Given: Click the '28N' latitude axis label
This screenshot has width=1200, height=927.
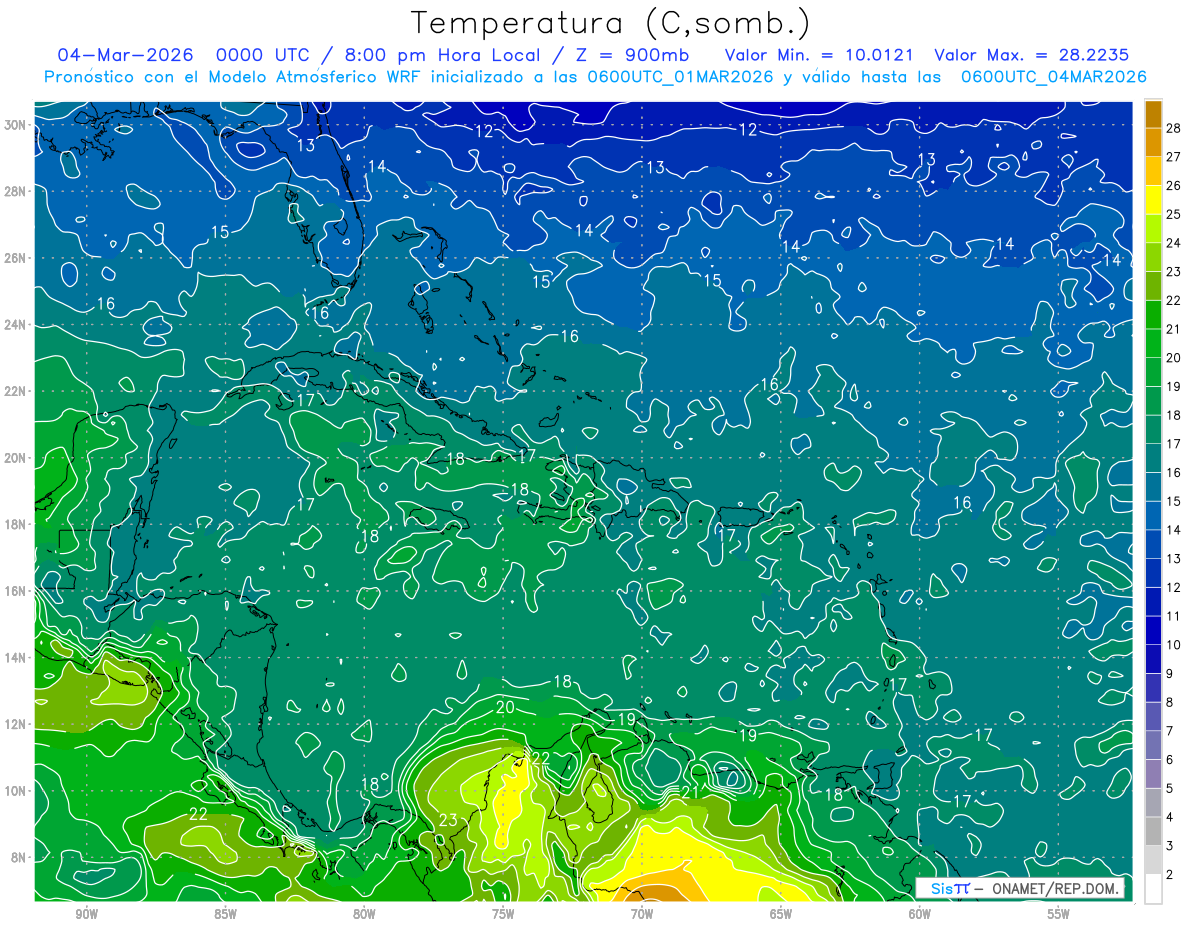Looking at the screenshot, I should pyautogui.click(x=15, y=191).
